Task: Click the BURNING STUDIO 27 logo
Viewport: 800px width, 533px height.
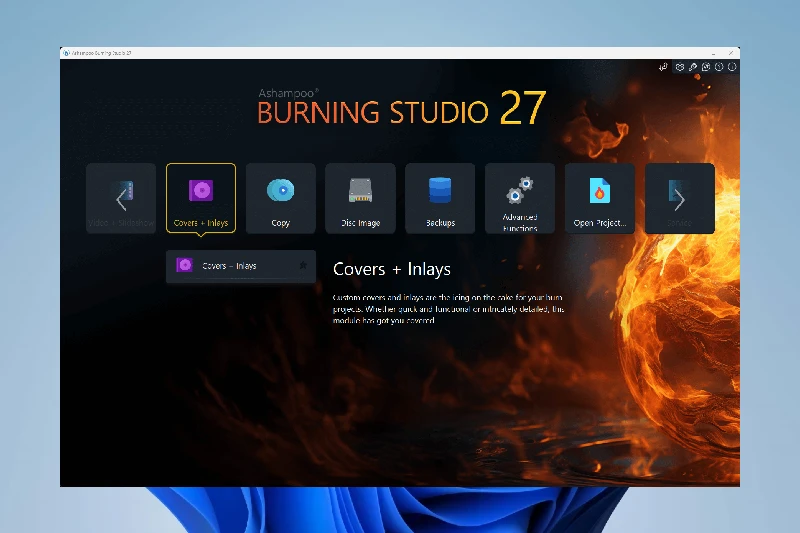Action: pyautogui.click(x=402, y=108)
